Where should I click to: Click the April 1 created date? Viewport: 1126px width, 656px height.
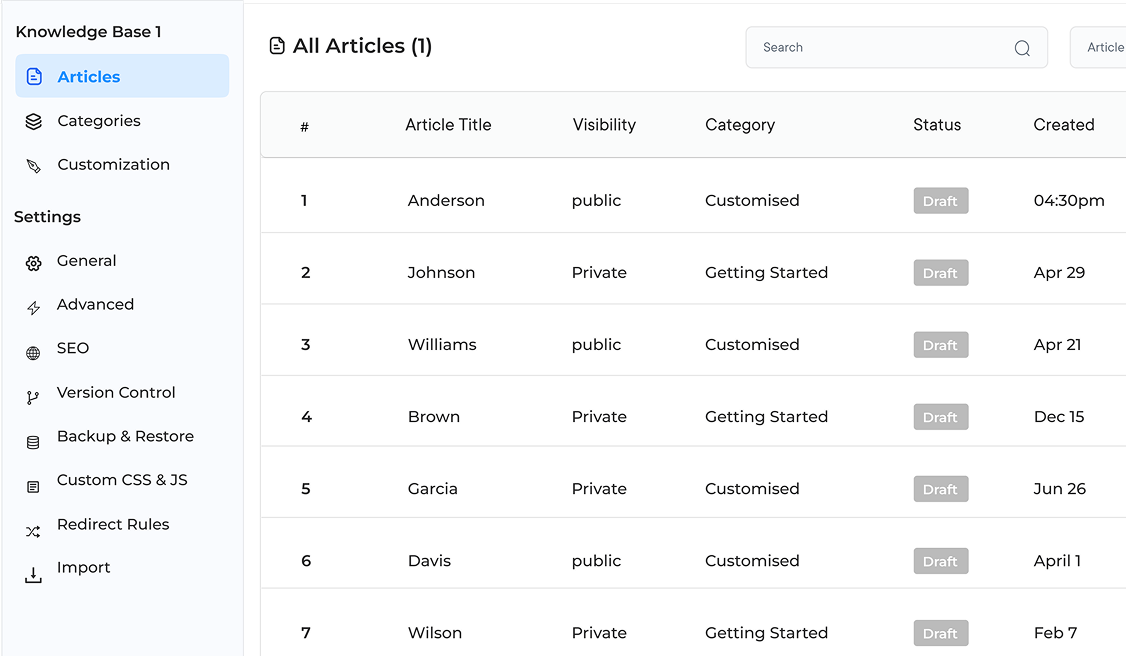[x=1057, y=561]
